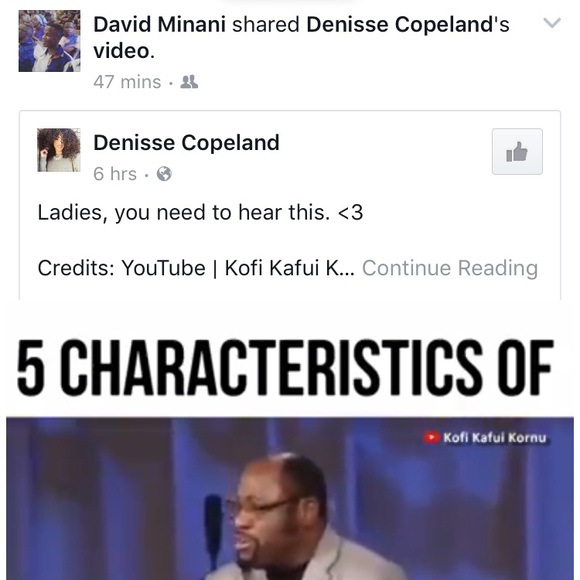Expand post with Continue Reading
Screen dimensions: 580x580
[x=450, y=268]
